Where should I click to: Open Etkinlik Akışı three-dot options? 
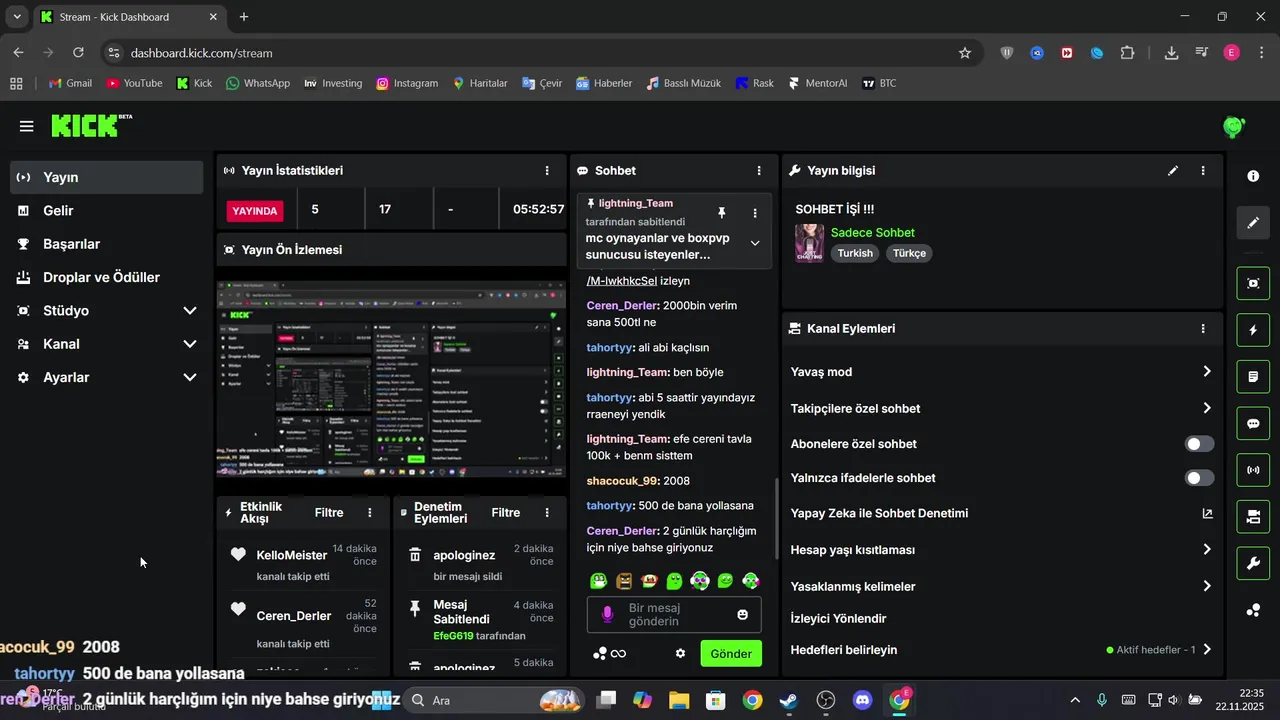tap(370, 513)
